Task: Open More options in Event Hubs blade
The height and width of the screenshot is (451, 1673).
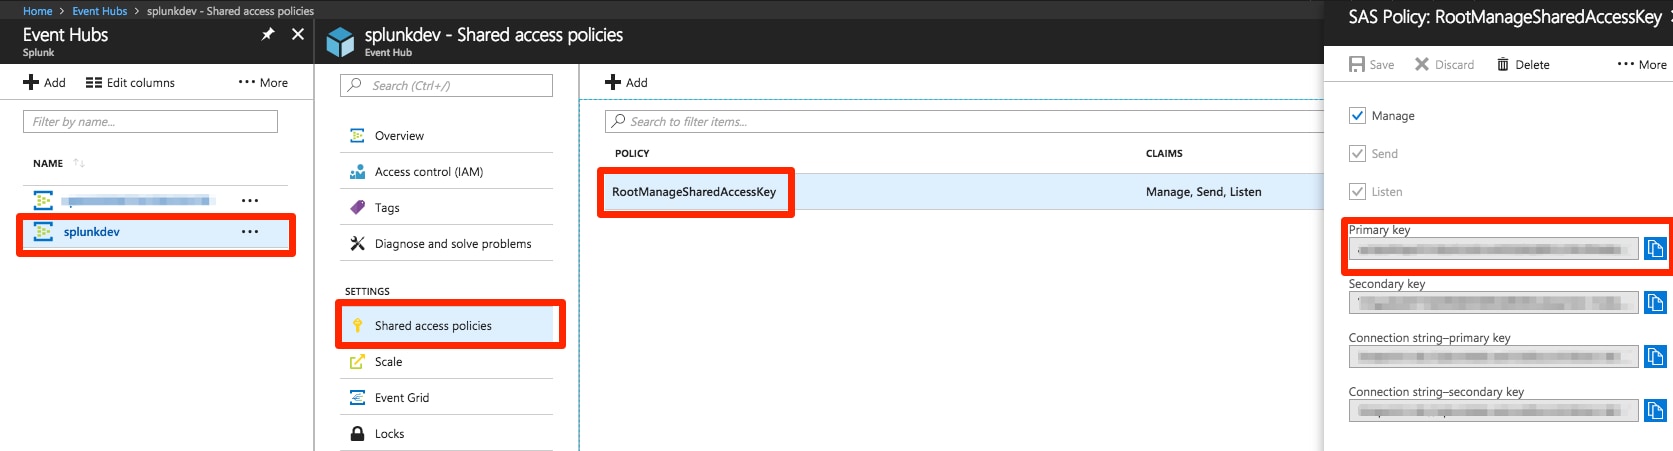Action: (263, 83)
